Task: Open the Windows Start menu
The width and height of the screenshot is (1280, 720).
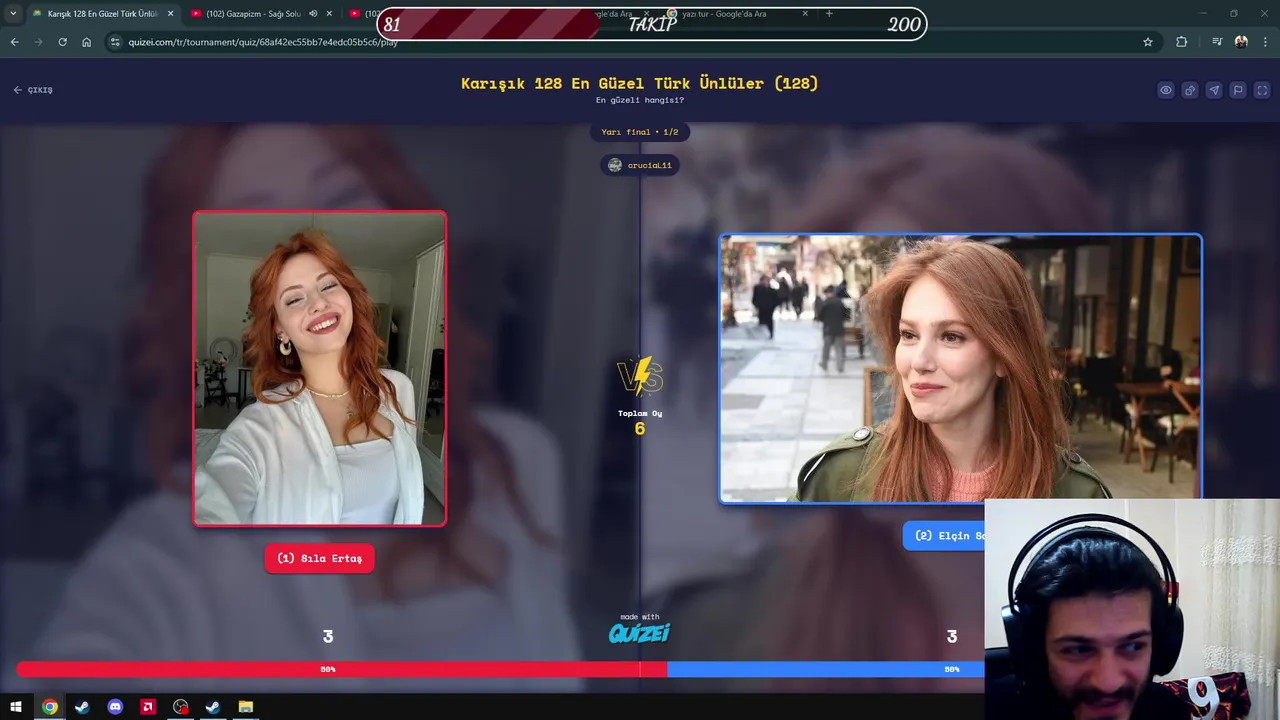Action: [x=16, y=707]
